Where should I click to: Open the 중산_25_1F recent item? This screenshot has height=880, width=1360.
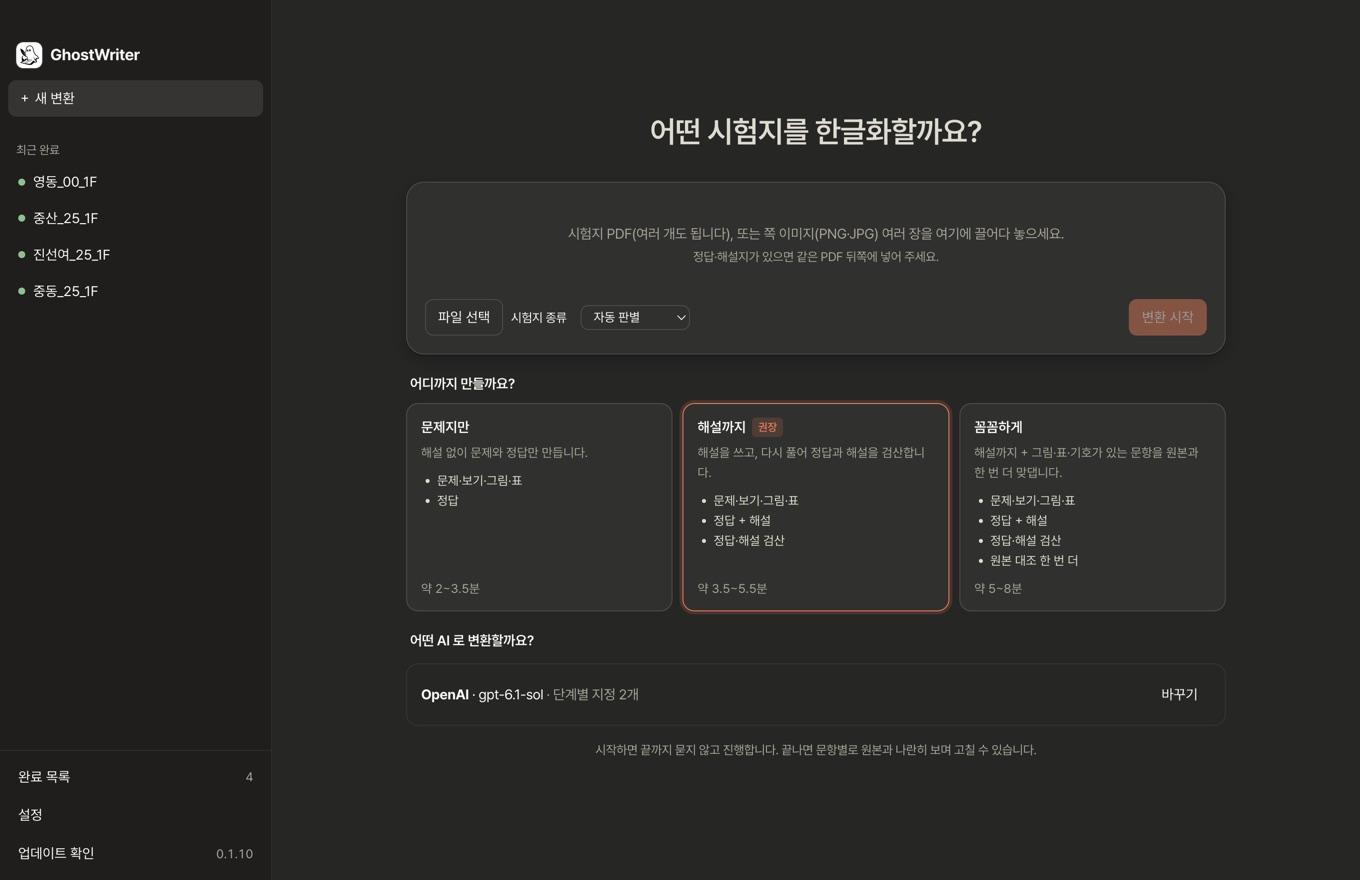point(136,218)
